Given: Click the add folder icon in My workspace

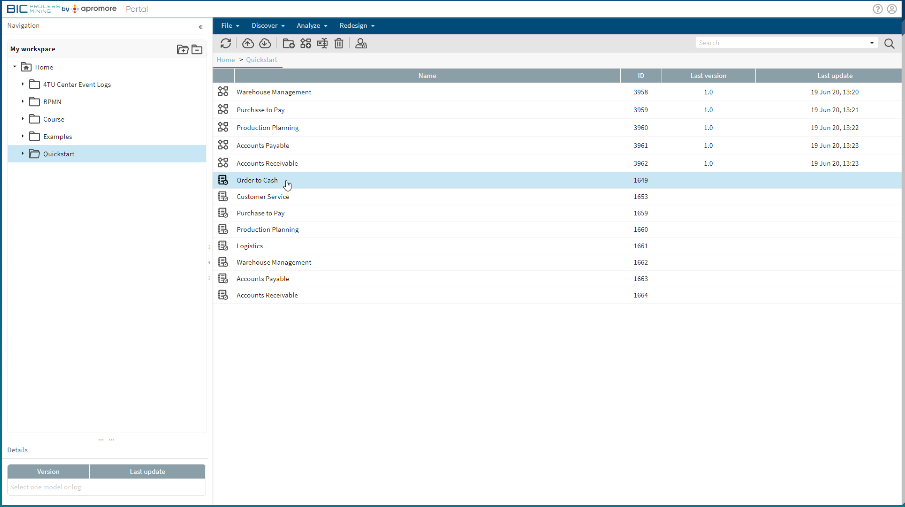Looking at the screenshot, I should click(182, 49).
